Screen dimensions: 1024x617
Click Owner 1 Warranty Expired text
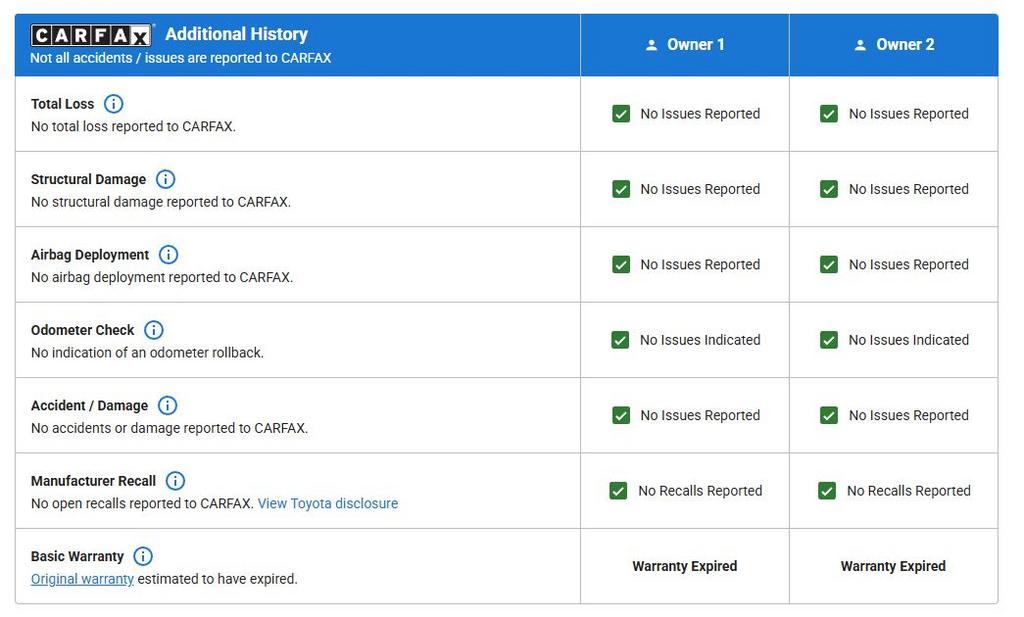(x=685, y=566)
